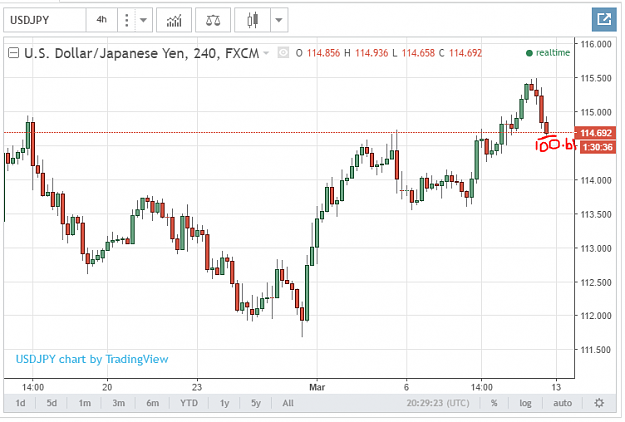Select the 3m range tab

coord(118,403)
